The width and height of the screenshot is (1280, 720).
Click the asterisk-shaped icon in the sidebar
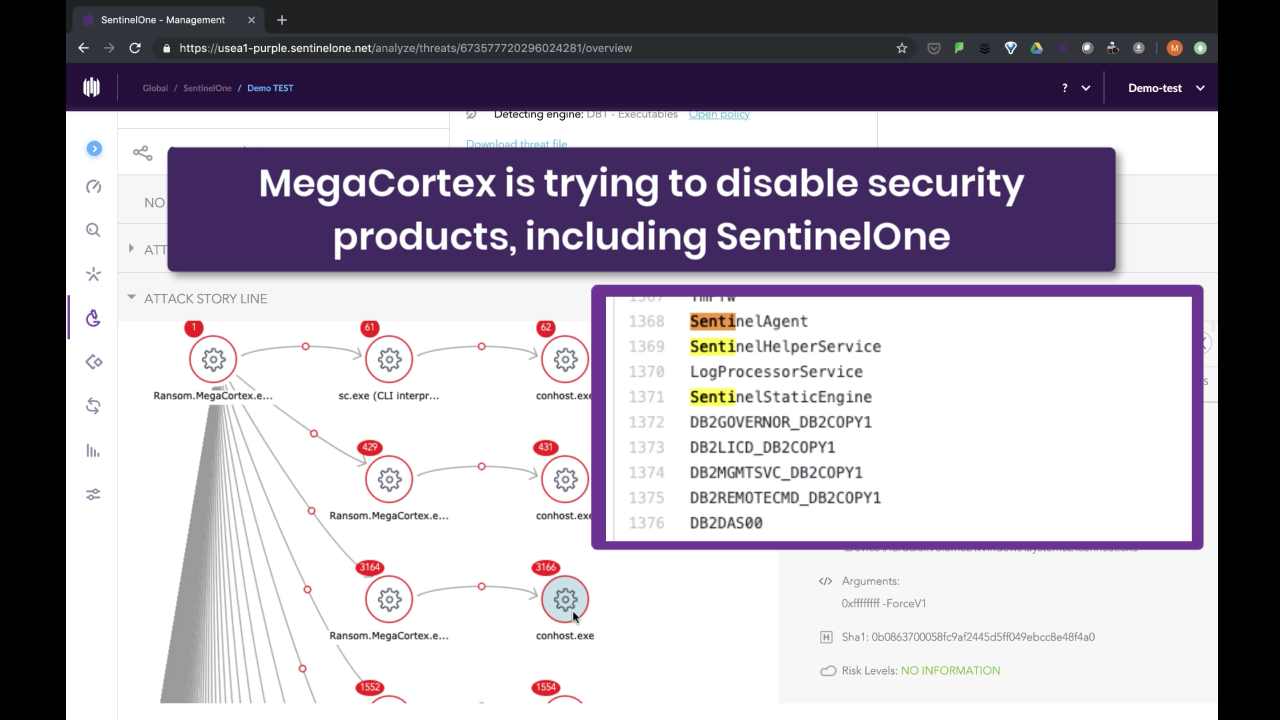pos(93,274)
